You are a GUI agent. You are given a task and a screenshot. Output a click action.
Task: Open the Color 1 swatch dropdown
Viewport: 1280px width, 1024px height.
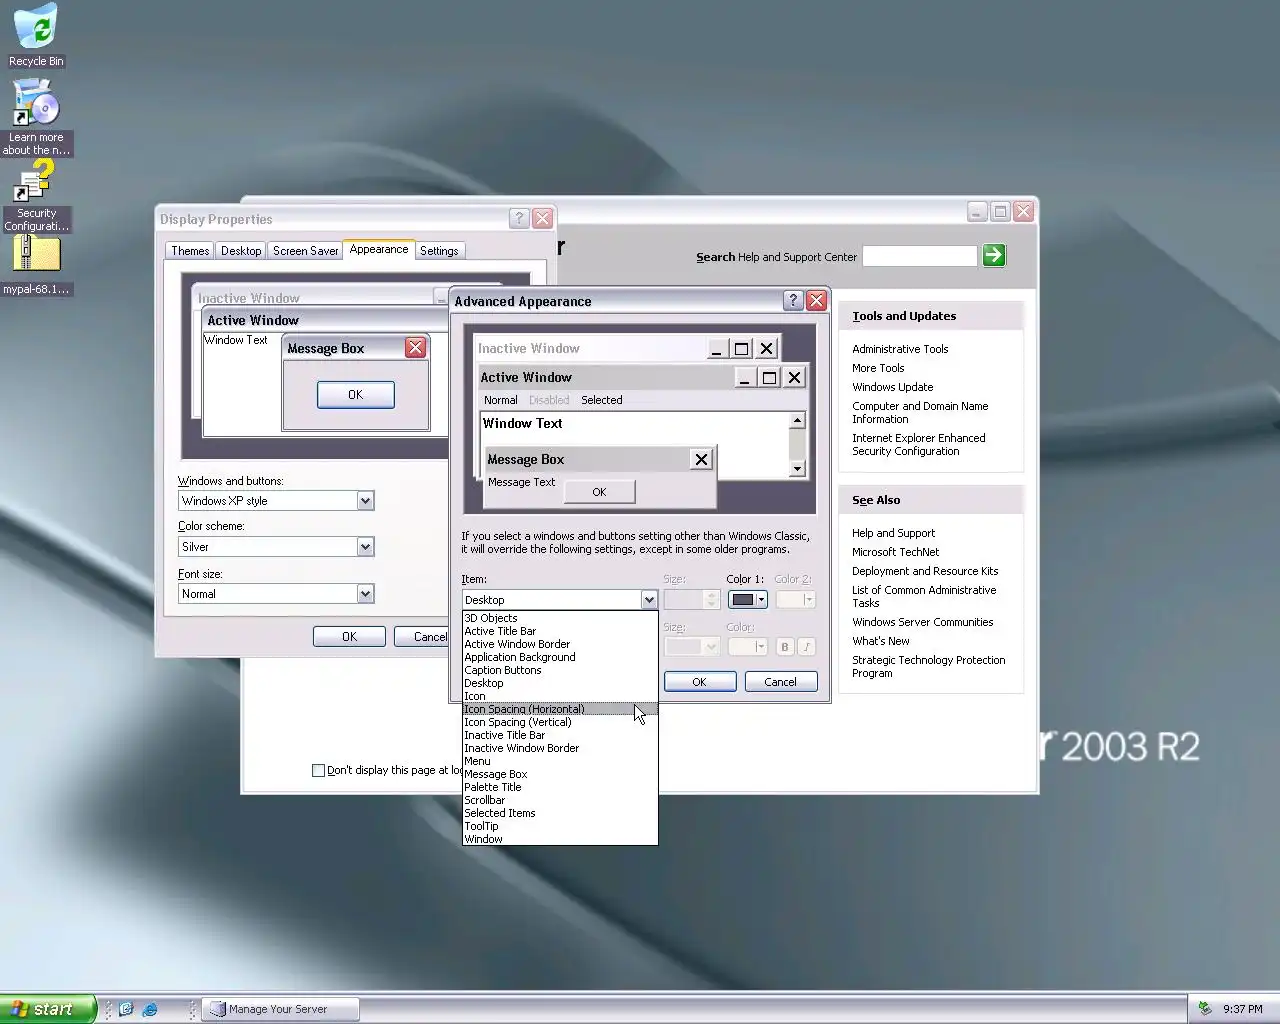747,600
